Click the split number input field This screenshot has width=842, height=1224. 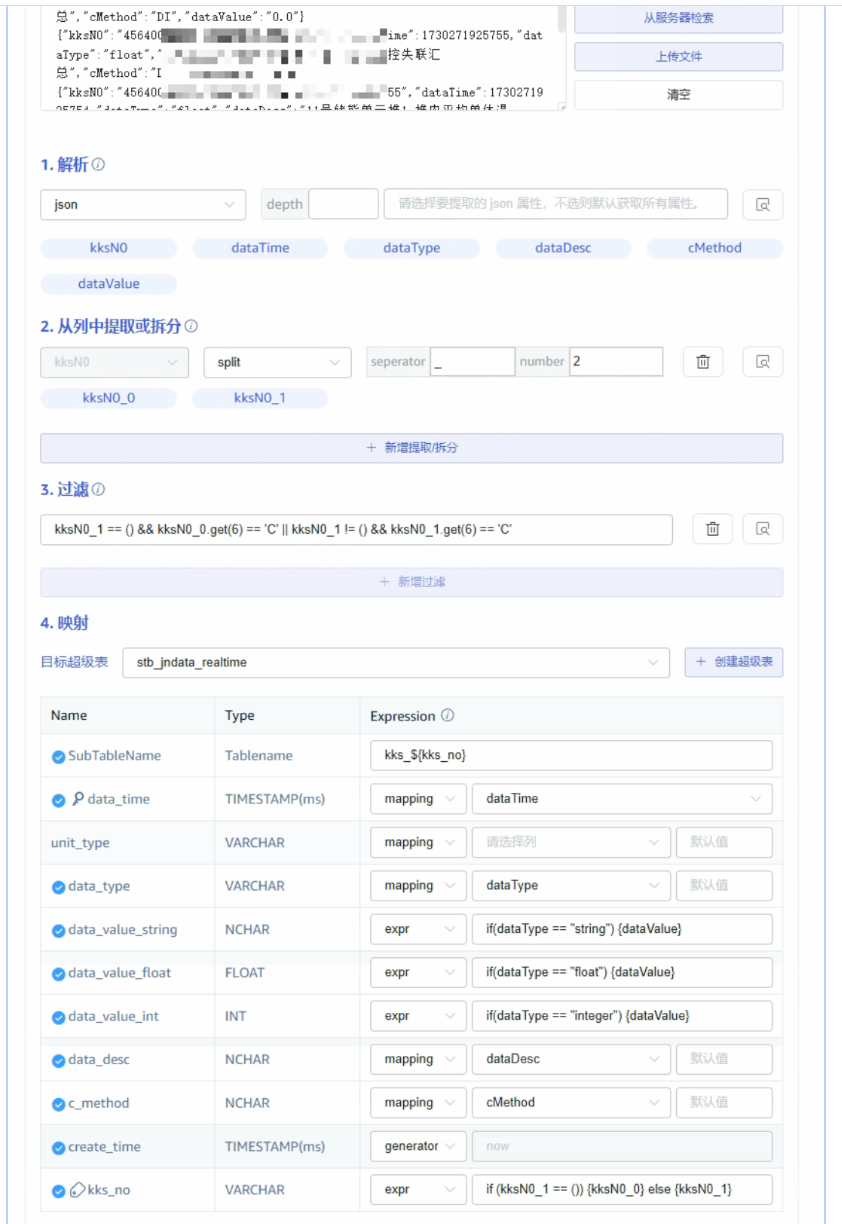tap(616, 362)
